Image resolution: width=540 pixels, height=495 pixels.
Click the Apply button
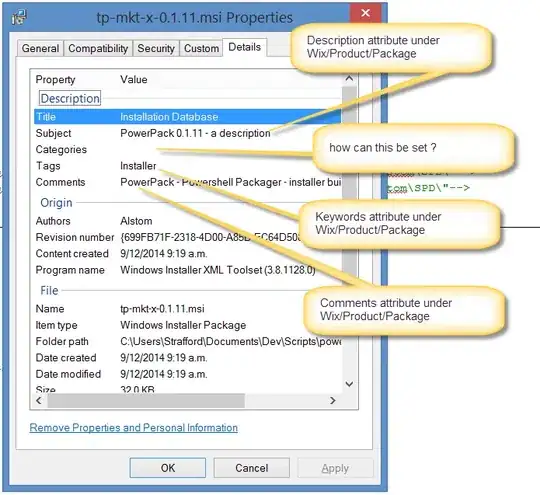pyautogui.click(x=335, y=468)
